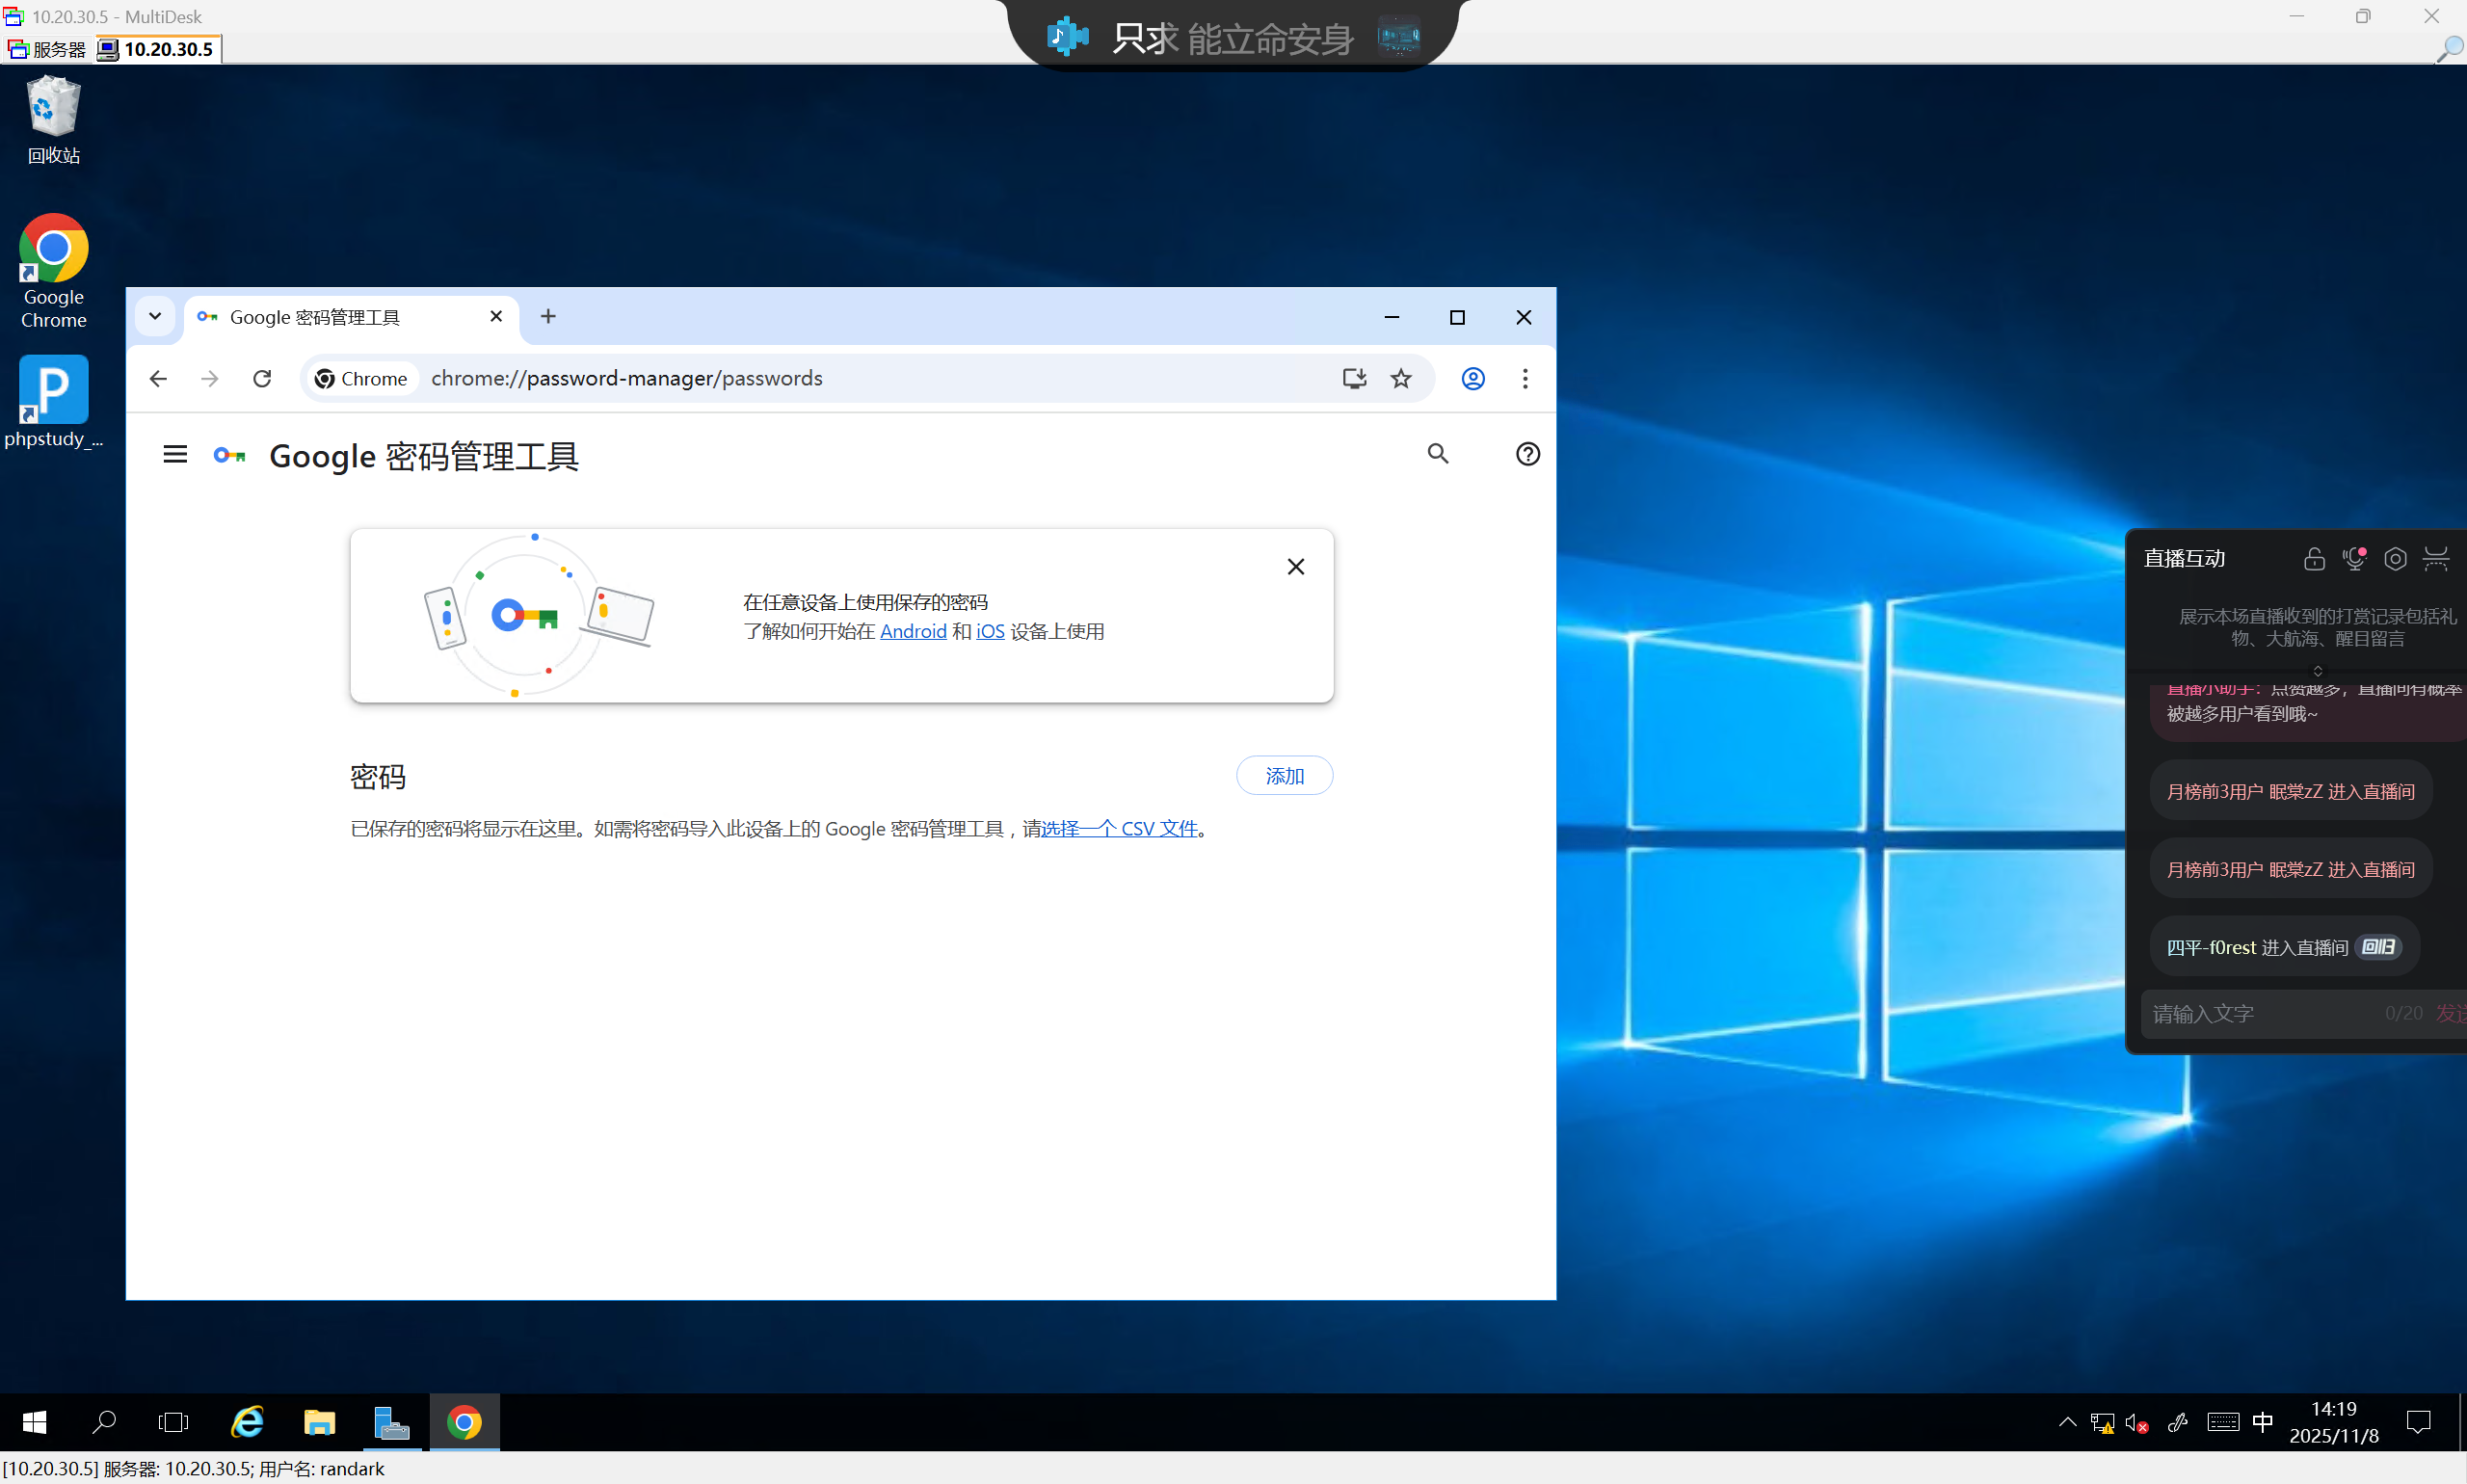This screenshot has width=2467, height=1484.
Task: Switch to the 服务器 tab in MultiDesk
Action: tap(48, 49)
